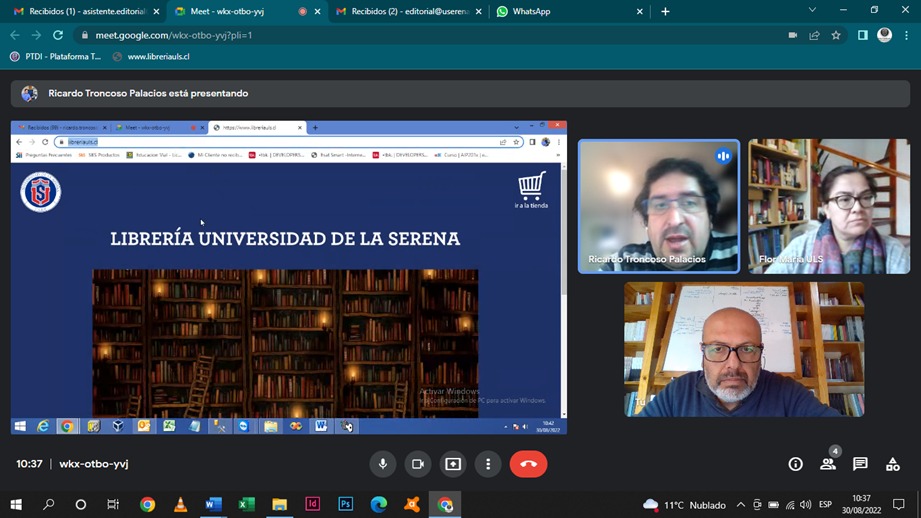This screenshot has width=921, height=518.
Task: Show the participants list
Action: coord(828,464)
